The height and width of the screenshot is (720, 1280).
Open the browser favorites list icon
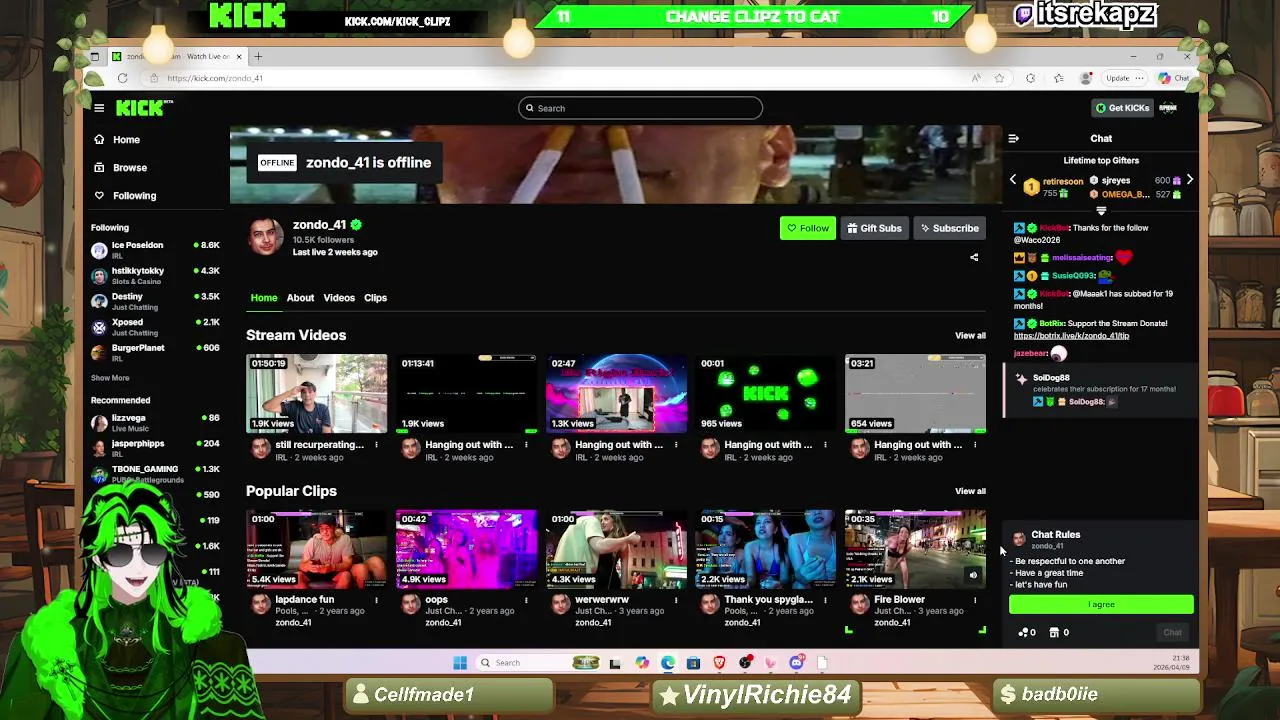1059,78
